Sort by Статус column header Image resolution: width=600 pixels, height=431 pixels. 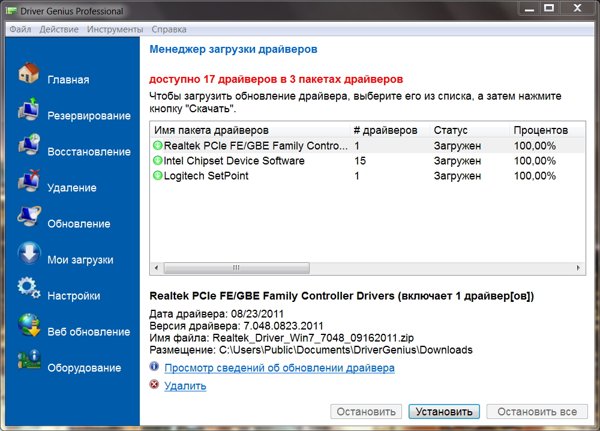pos(470,130)
